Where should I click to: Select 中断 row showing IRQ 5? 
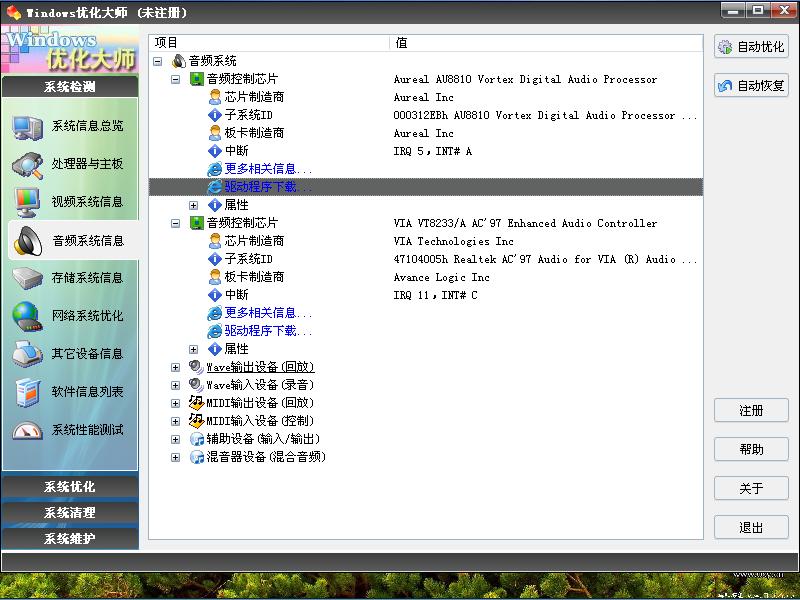[426, 151]
